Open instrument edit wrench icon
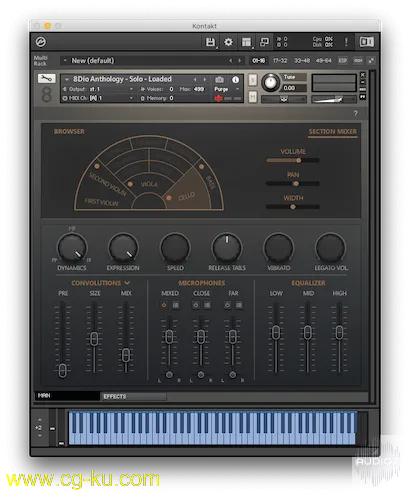 pos(46,78)
